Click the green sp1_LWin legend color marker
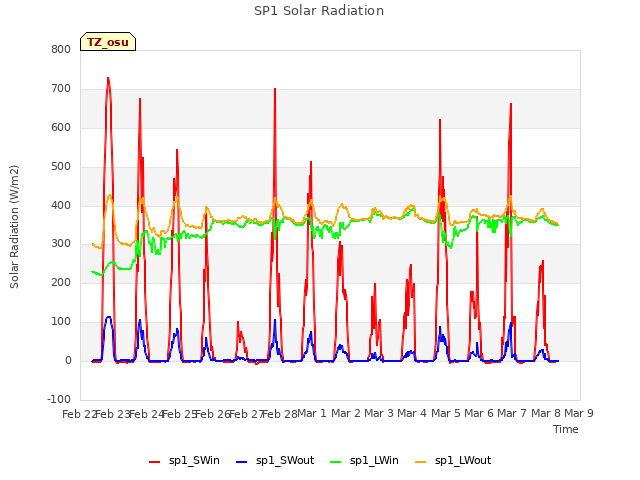This screenshot has height=480, width=640. [336, 462]
